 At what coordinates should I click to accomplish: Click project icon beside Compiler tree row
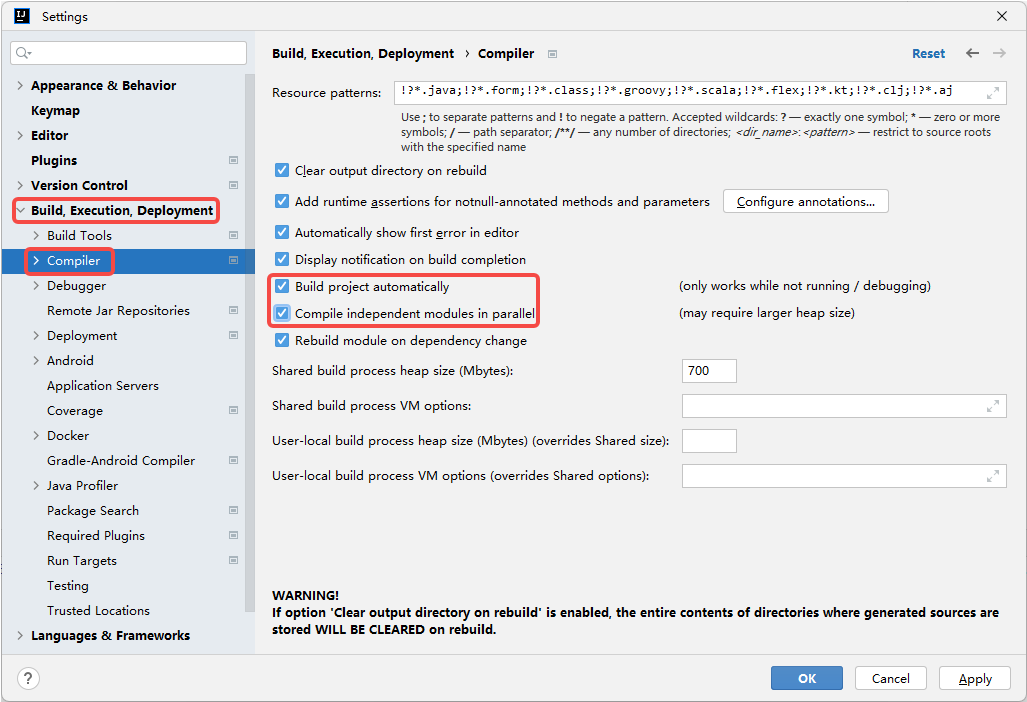pyautogui.click(x=233, y=261)
